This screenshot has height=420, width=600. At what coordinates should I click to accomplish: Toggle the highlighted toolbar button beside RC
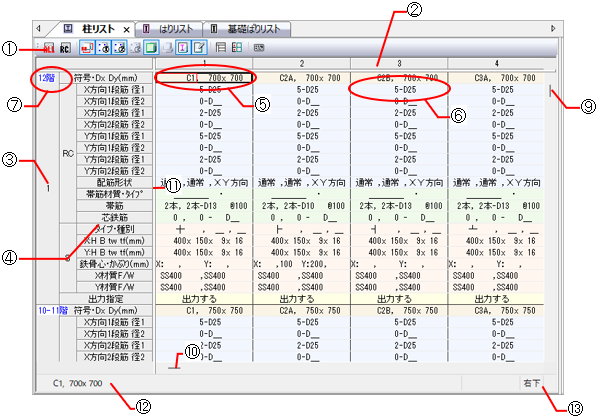[x=87, y=48]
